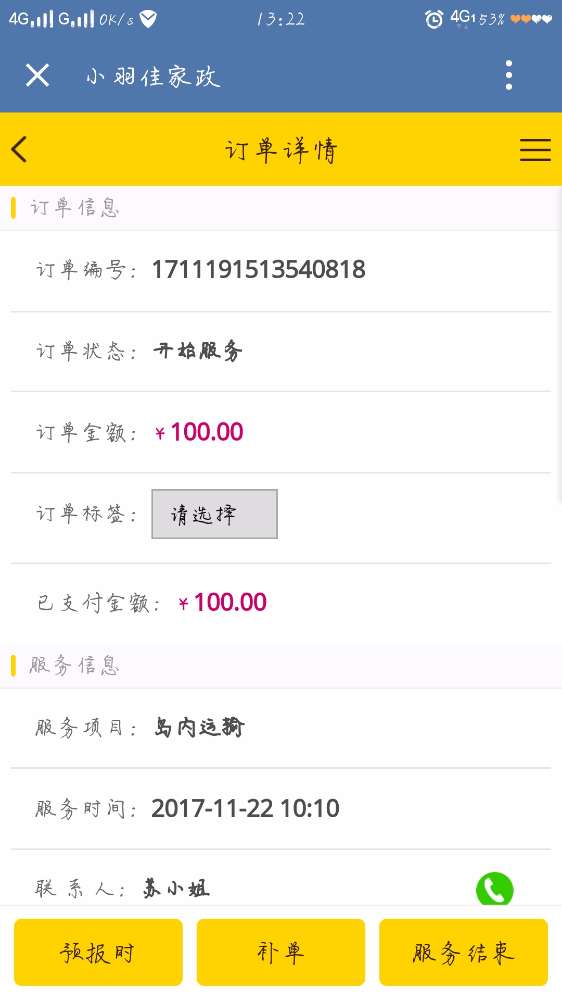Tap the 4G signal strength indicator
Screen dimensions: 562x1000
(x=31, y=19)
